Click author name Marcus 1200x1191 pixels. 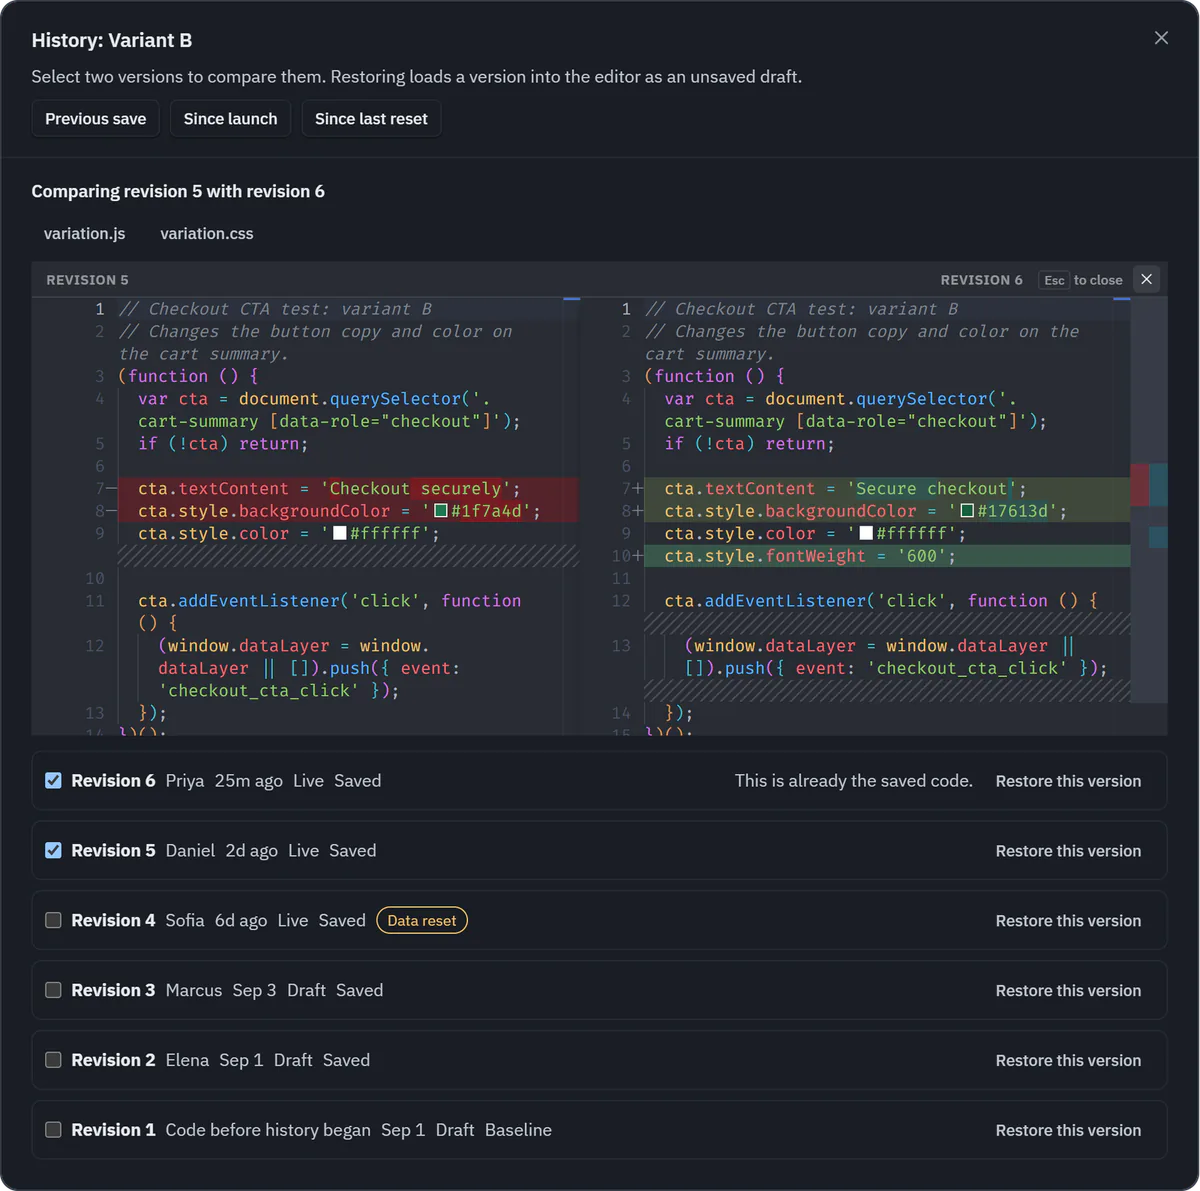[x=194, y=990]
